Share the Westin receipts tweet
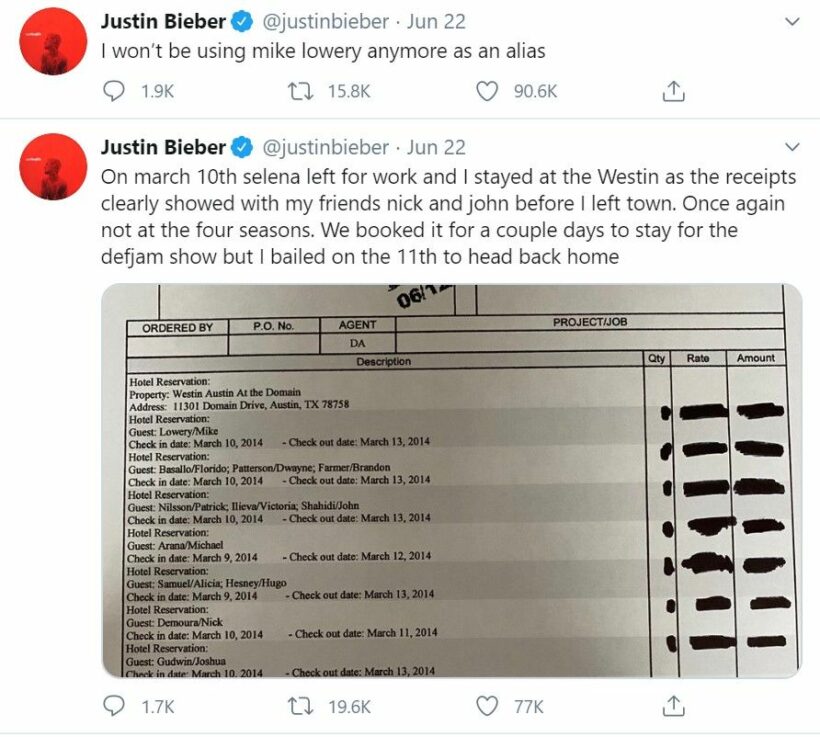The image size is (820, 737). (674, 706)
